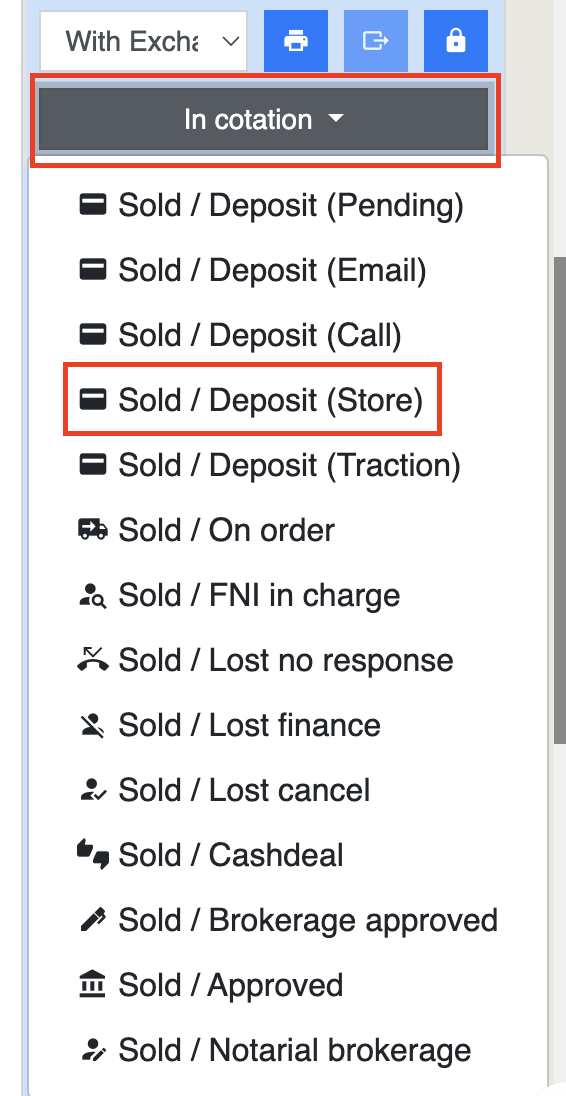
Task: Click the phone icon beside Lost no response
Action: (93, 660)
